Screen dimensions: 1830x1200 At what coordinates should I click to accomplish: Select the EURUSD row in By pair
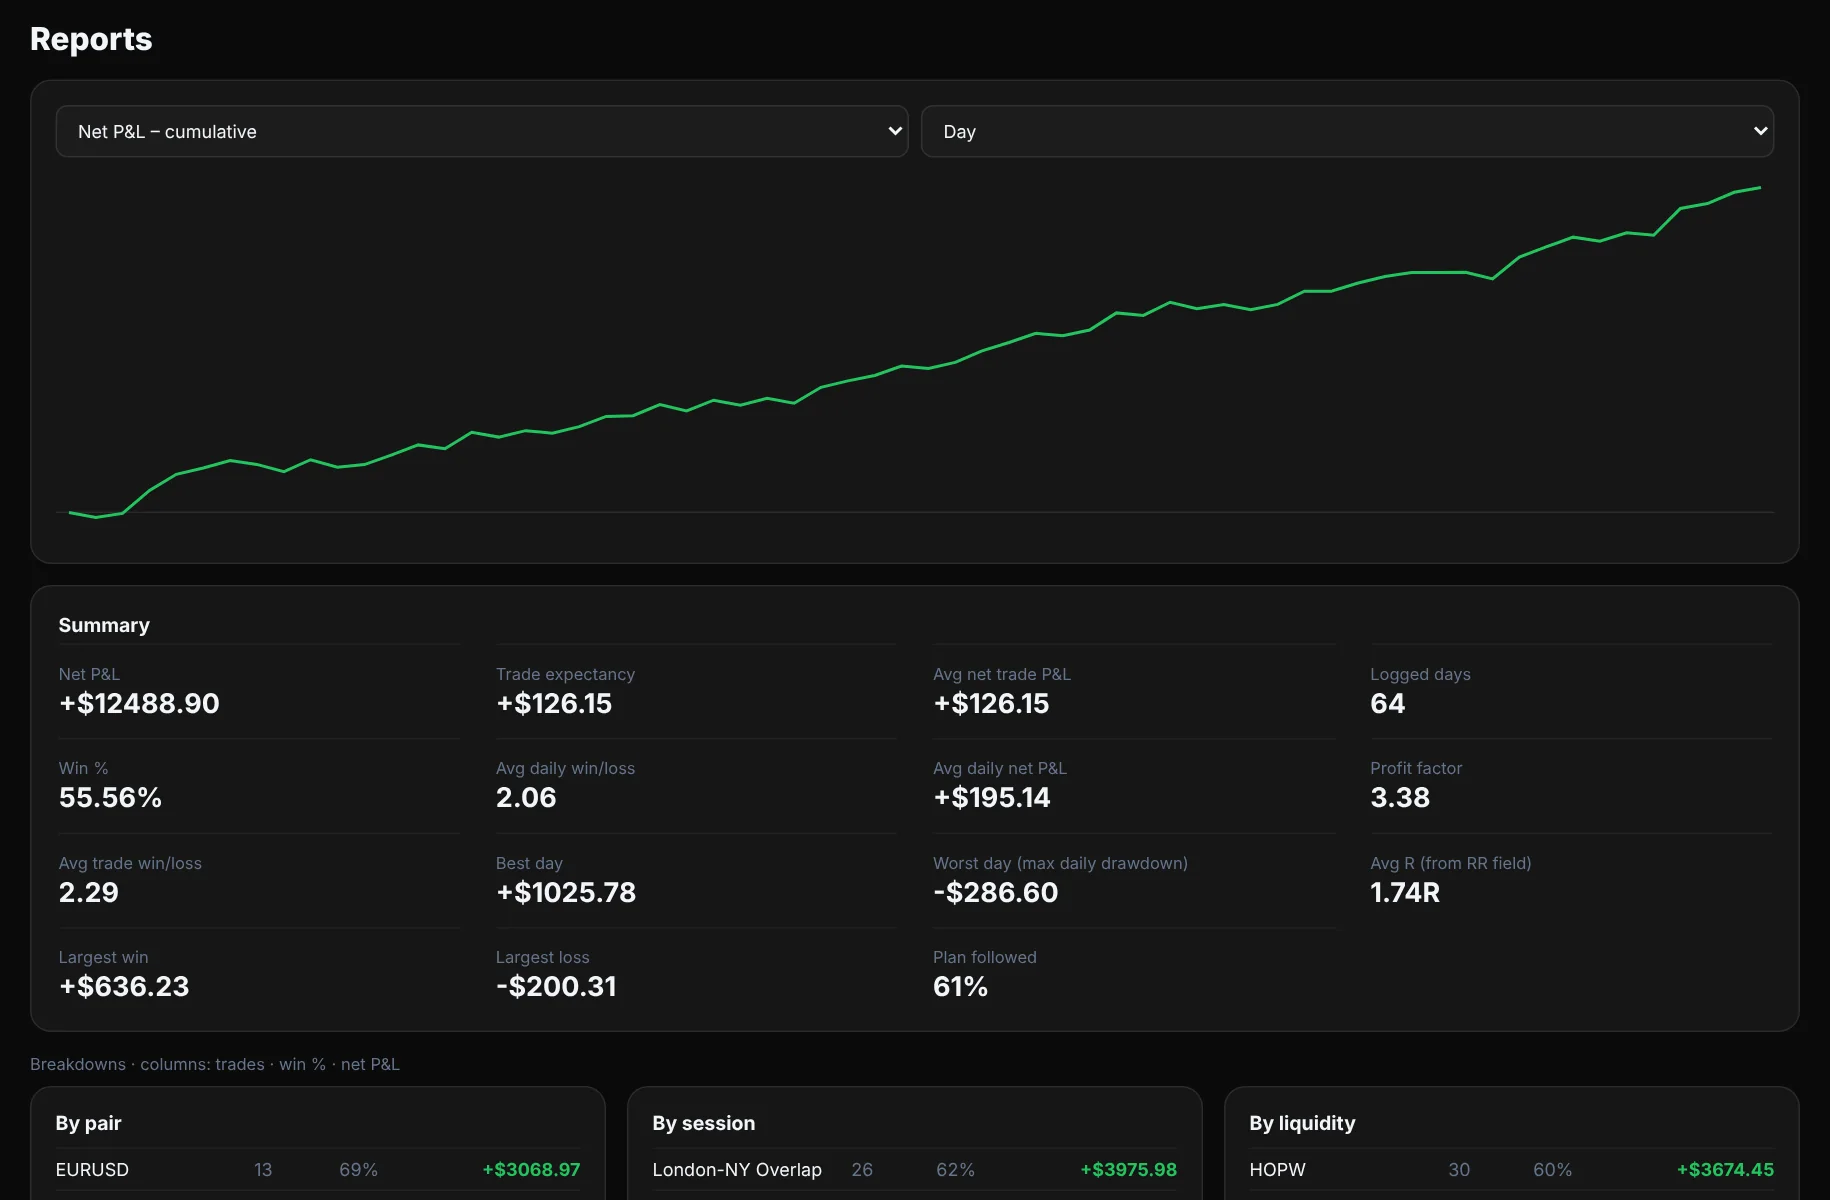point(318,1170)
